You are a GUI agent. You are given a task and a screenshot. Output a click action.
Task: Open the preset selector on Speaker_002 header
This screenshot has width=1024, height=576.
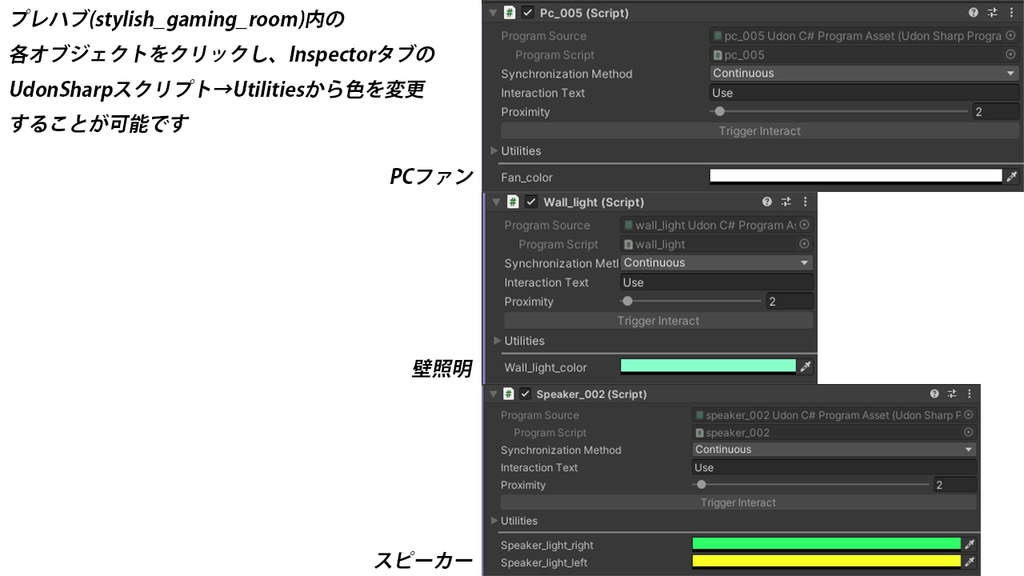tap(950, 394)
